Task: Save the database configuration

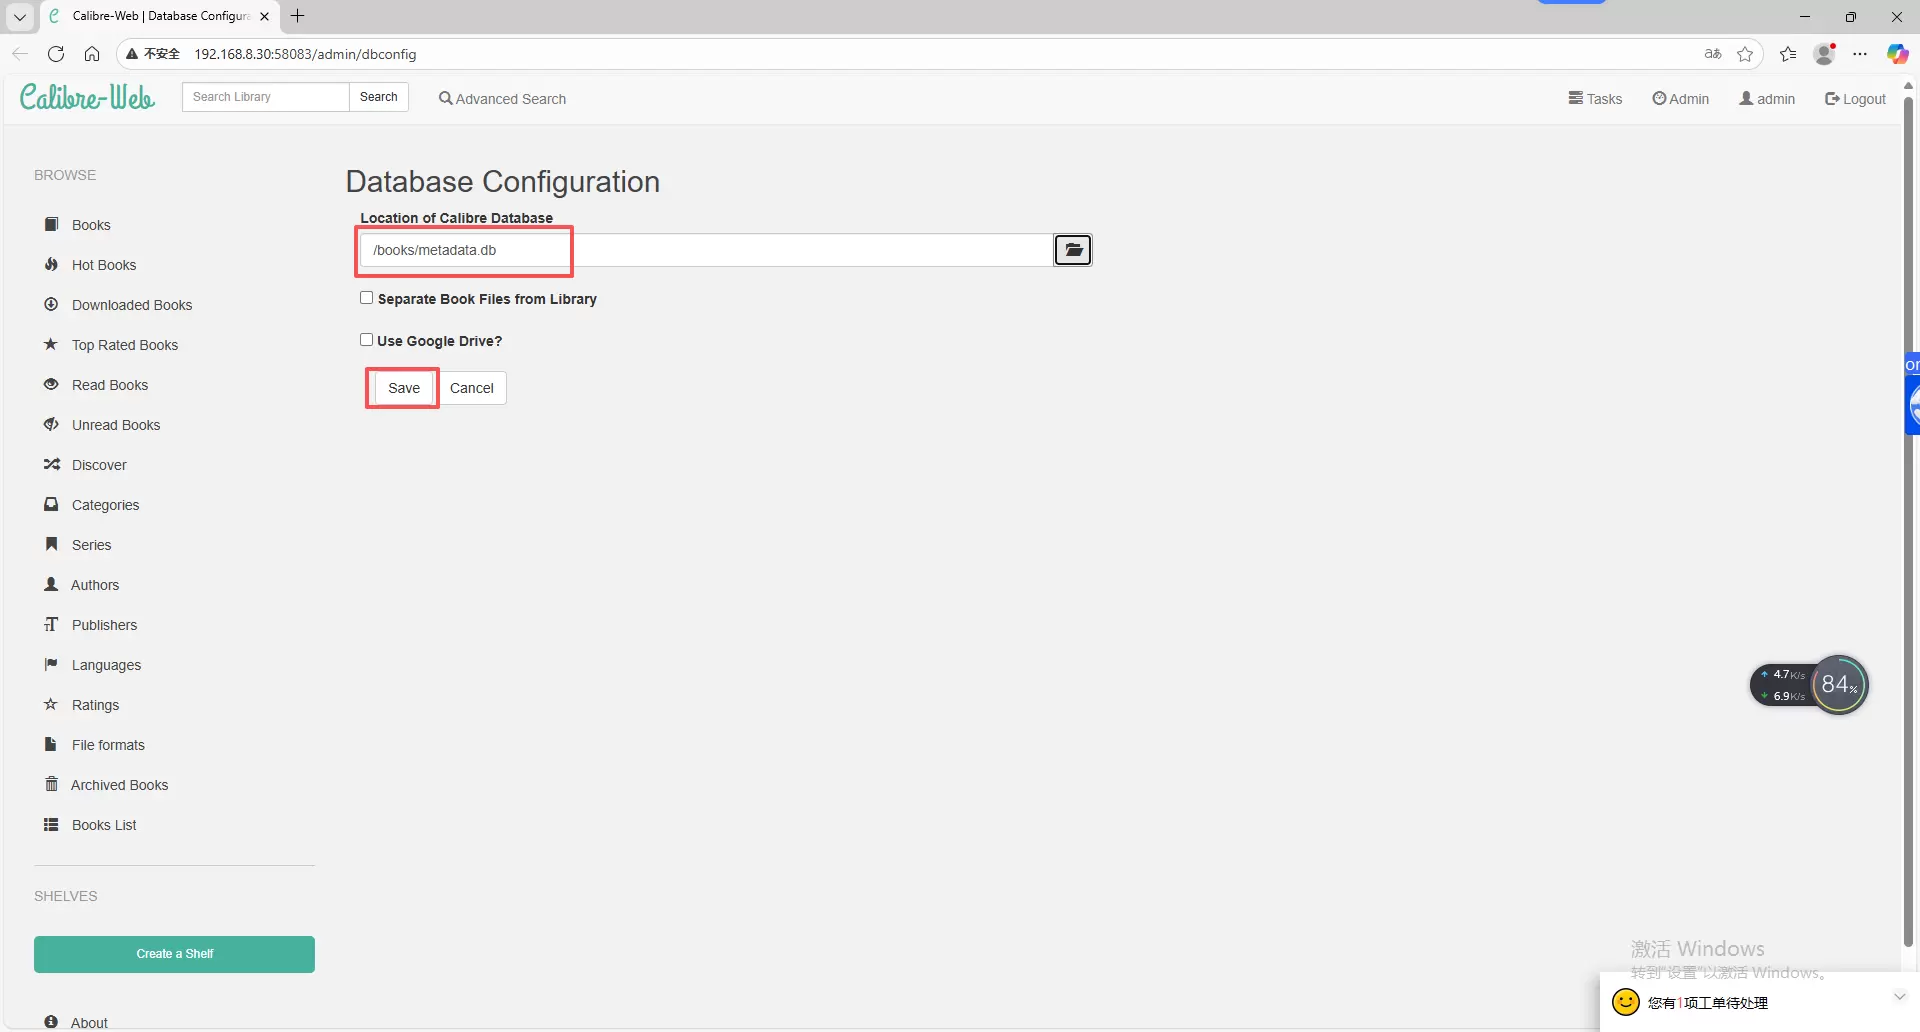Action: [x=403, y=388]
